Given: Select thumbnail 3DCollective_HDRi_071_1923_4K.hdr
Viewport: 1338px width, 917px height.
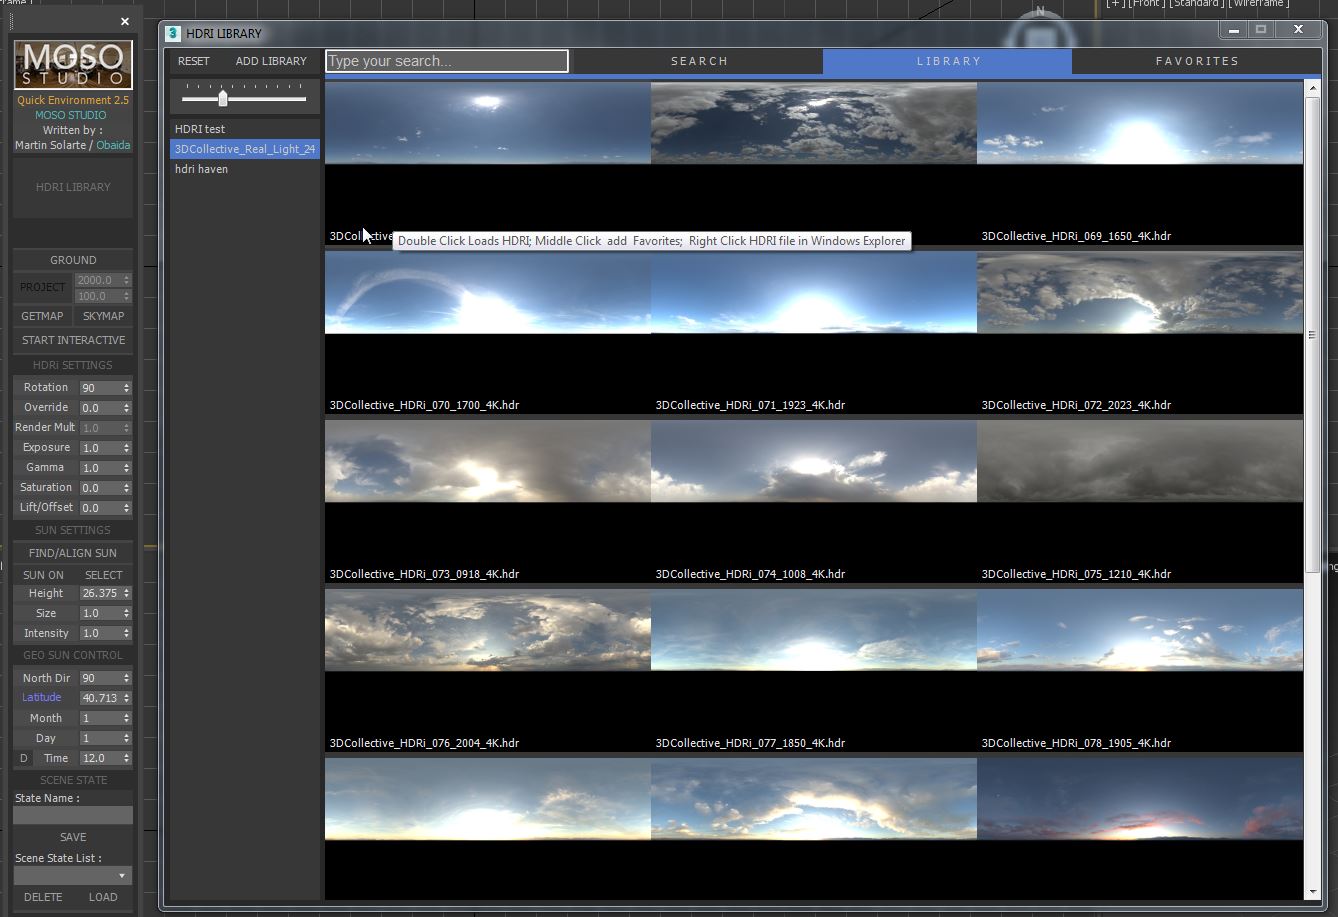Looking at the screenshot, I should point(814,332).
